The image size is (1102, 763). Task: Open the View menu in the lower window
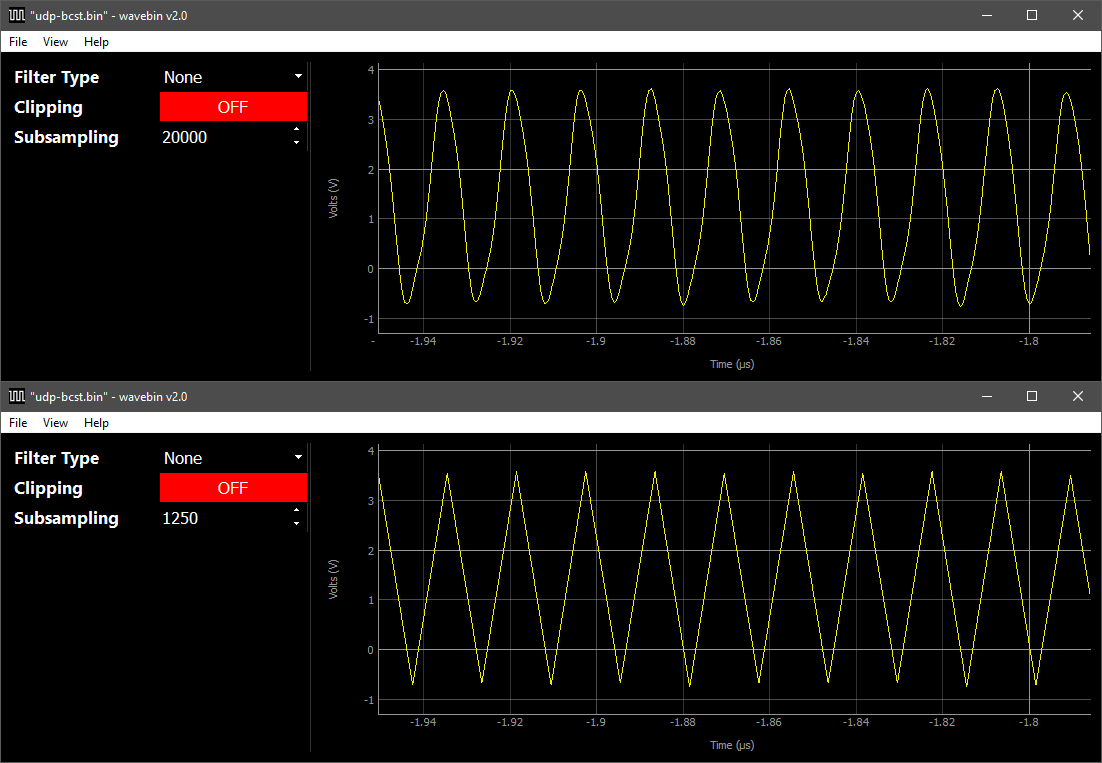[x=55, y=423]
